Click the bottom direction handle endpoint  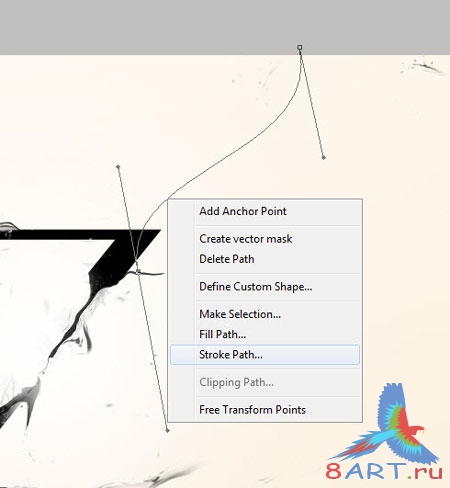click(167, 431)
